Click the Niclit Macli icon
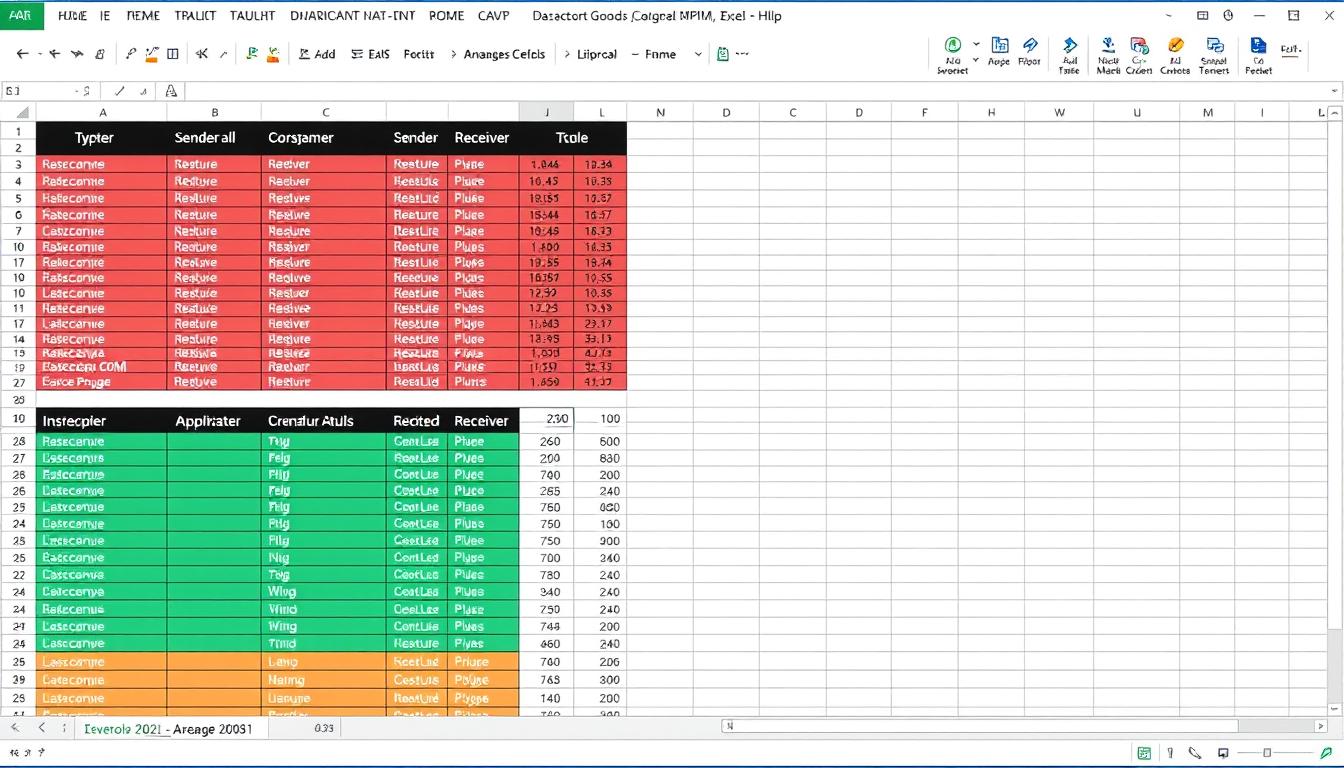This screenshot has width=1344, height=768. point(1108,45)
